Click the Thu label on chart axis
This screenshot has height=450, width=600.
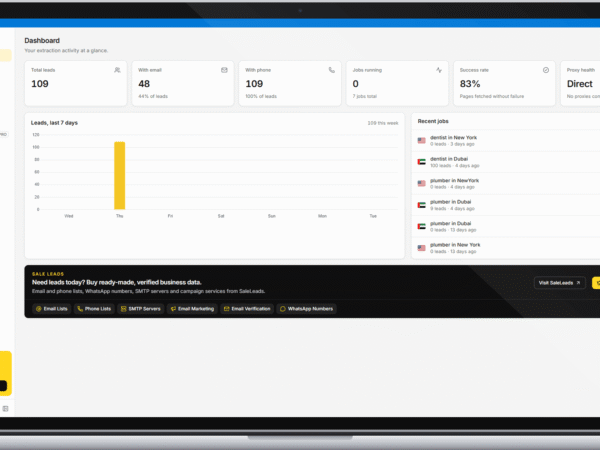(x=119, y=216)
